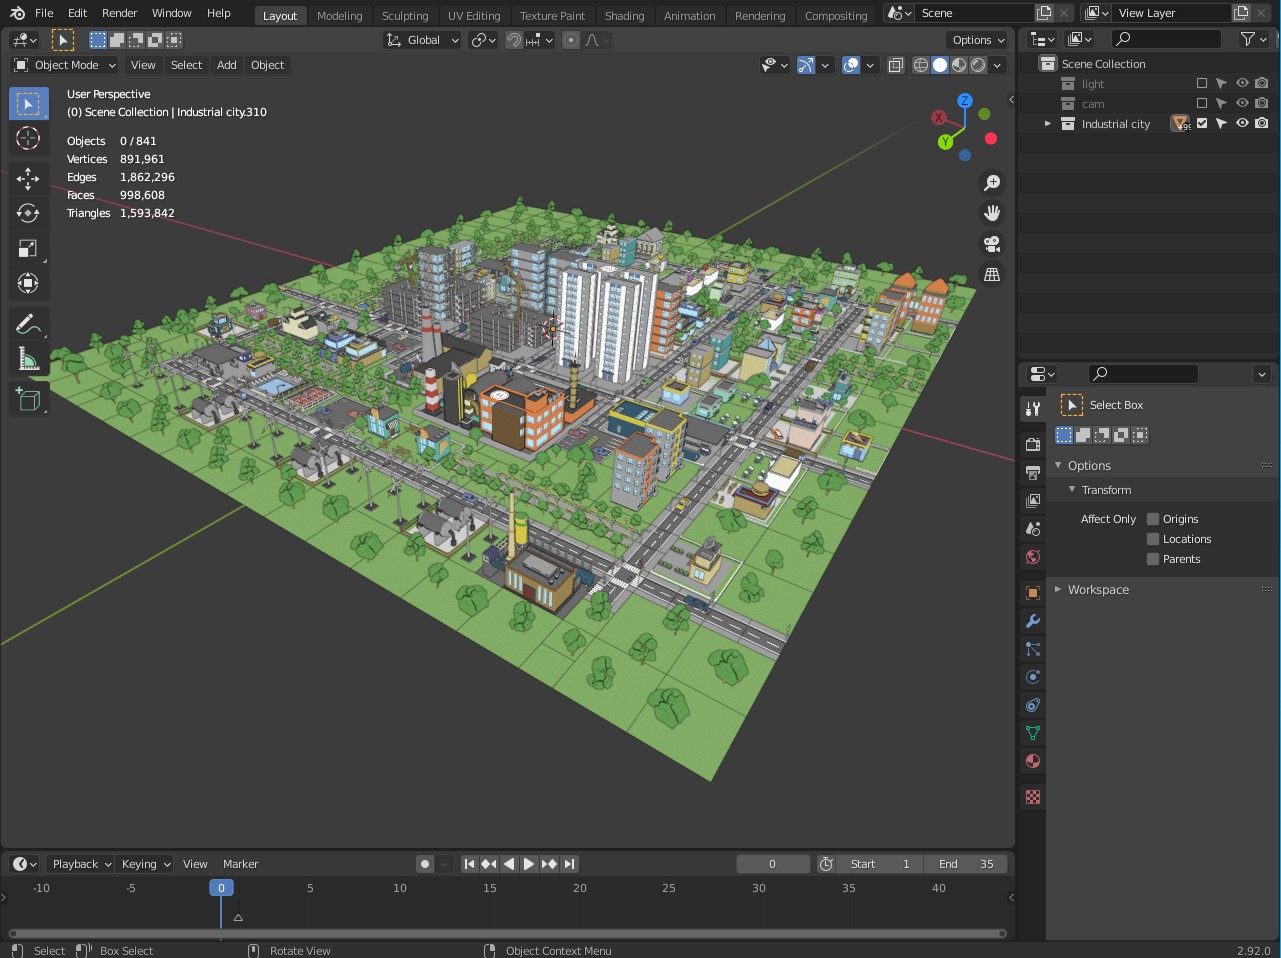
Task: Activate the Annotate pencil tool
Action: 28,324
